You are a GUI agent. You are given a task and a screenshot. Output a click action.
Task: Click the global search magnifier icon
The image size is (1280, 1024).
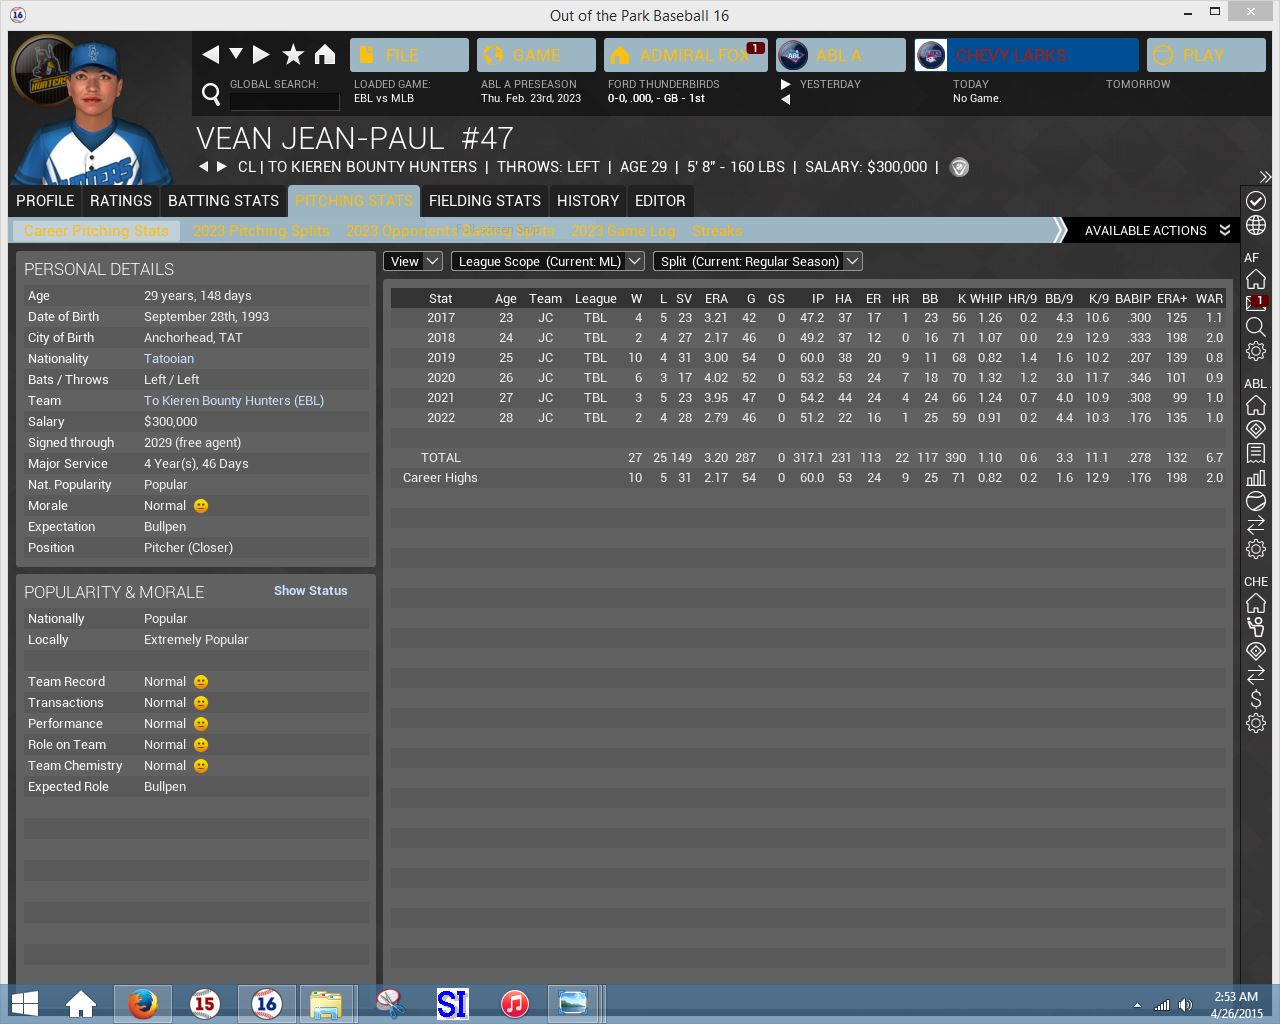pyautogui.click(x=211, y=94)
